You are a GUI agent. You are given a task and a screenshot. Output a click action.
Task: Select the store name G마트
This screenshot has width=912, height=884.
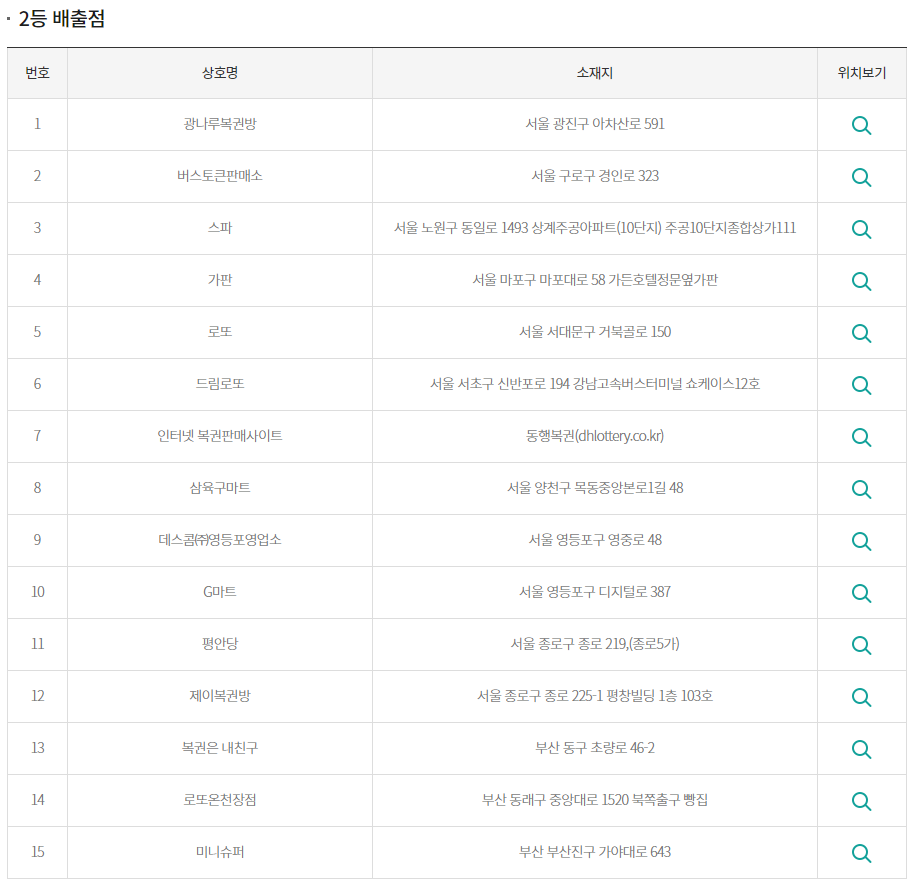tap(220, 592)
